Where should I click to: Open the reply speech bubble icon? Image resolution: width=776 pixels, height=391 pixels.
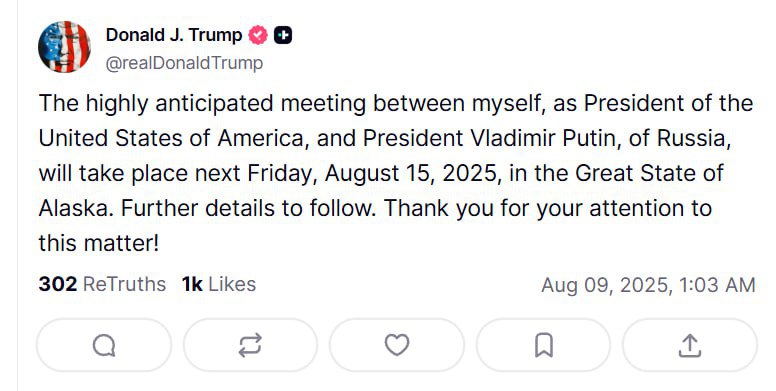pyautogui.click(x=104, y=345)
